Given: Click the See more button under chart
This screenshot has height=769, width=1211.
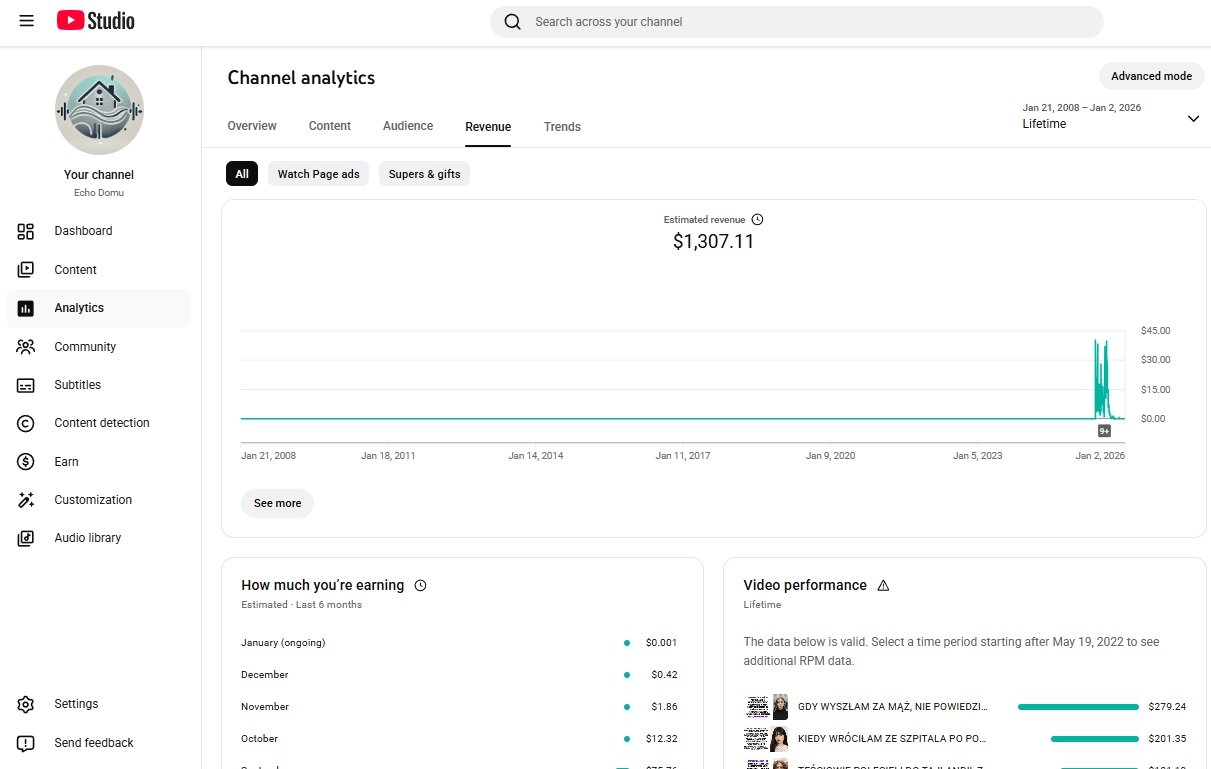Looking at the screenshot, I should 277,503.
